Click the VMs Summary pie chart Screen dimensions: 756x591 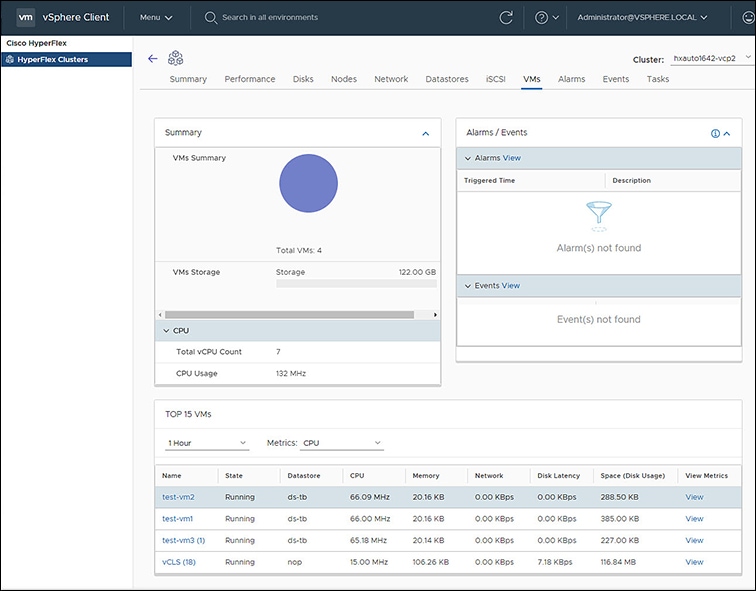(309, 183)
